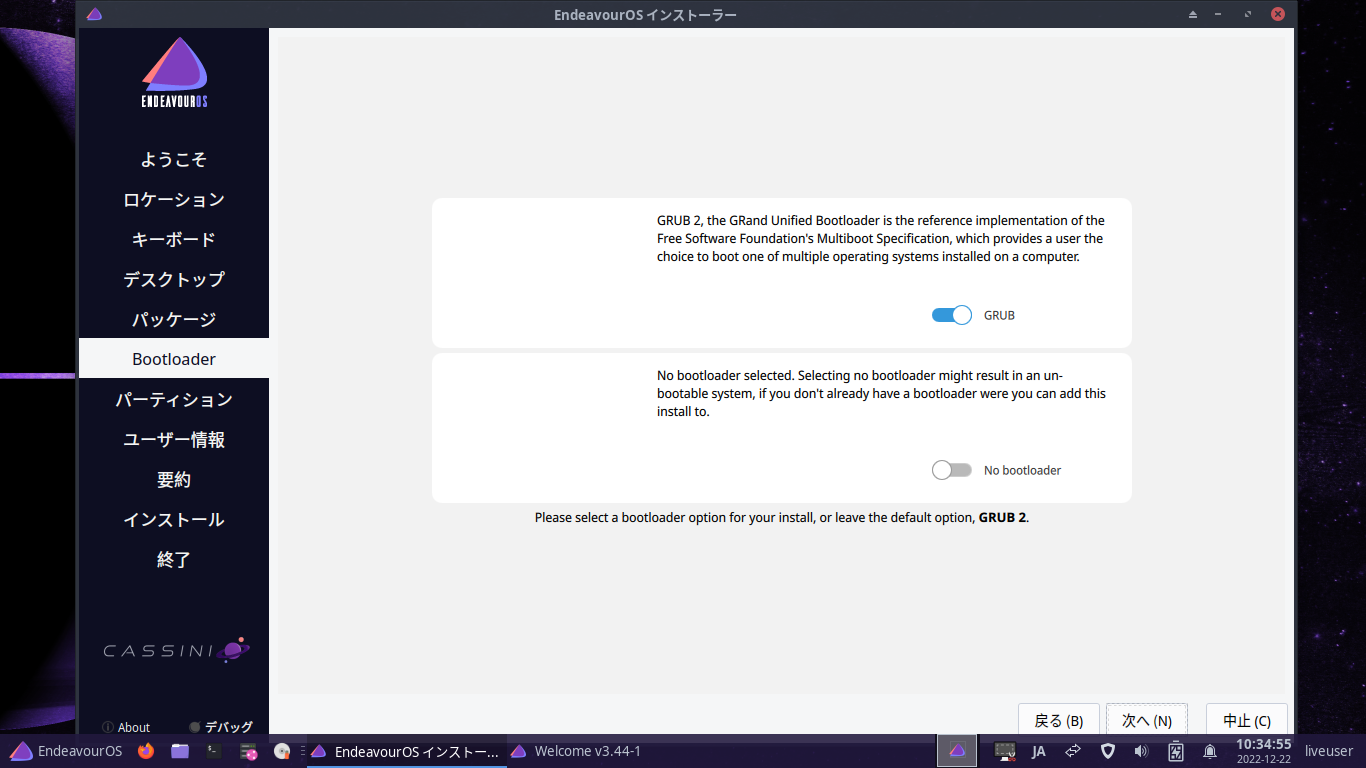This screenshot has height=768, width=1366.
Task: Click the EndeavourOS logo in sidebar
Action: coord(174,73)
